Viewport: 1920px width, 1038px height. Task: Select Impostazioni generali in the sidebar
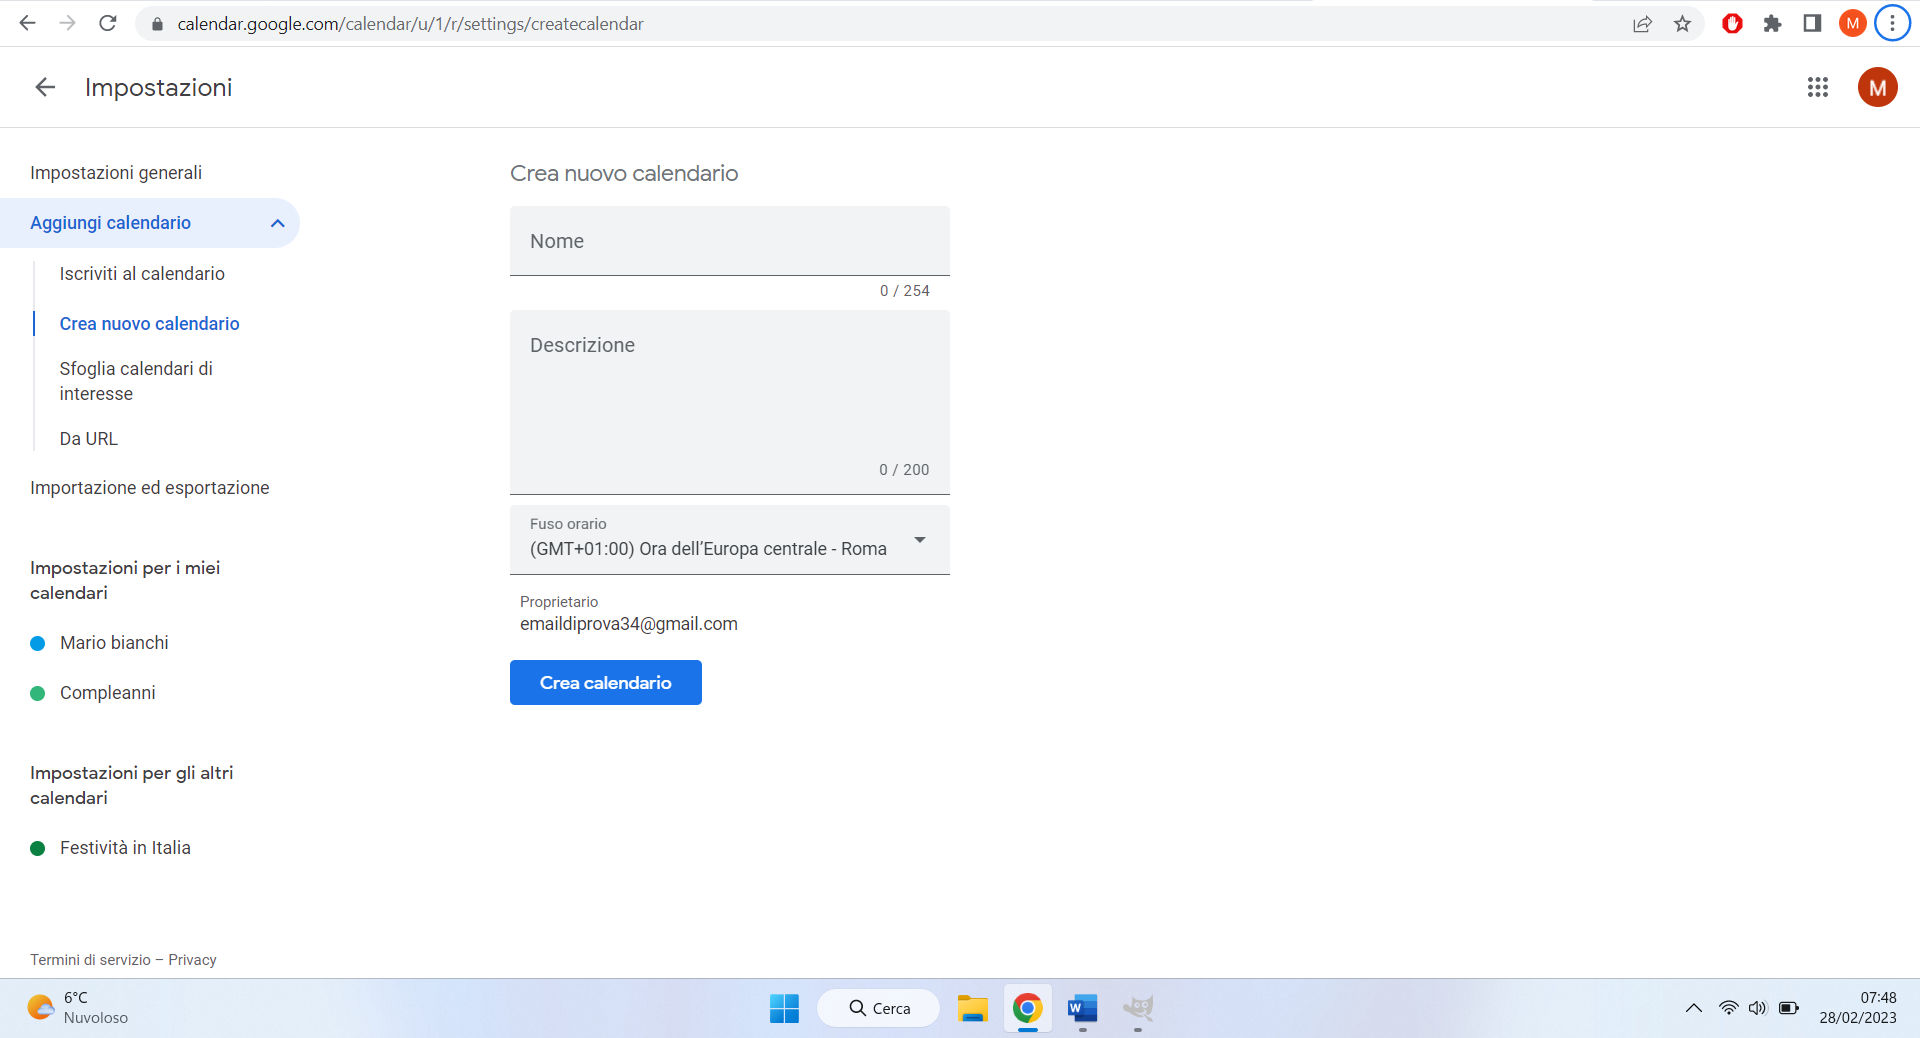pos(116,172)
